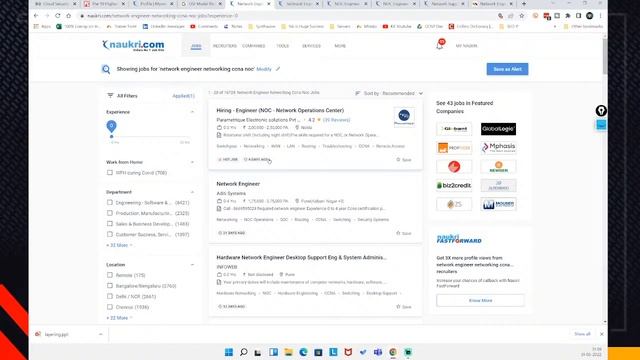Expand 32 More departments
The height and width of the screenshot is (360, 640).
coord(119,245)
